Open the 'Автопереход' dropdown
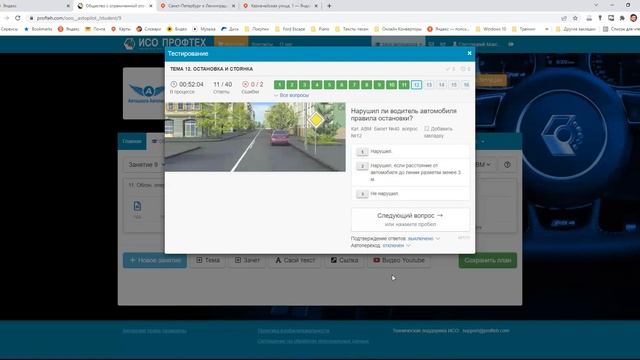The width and height of the screenshot is (640, 360). click(x=396, y=245)
